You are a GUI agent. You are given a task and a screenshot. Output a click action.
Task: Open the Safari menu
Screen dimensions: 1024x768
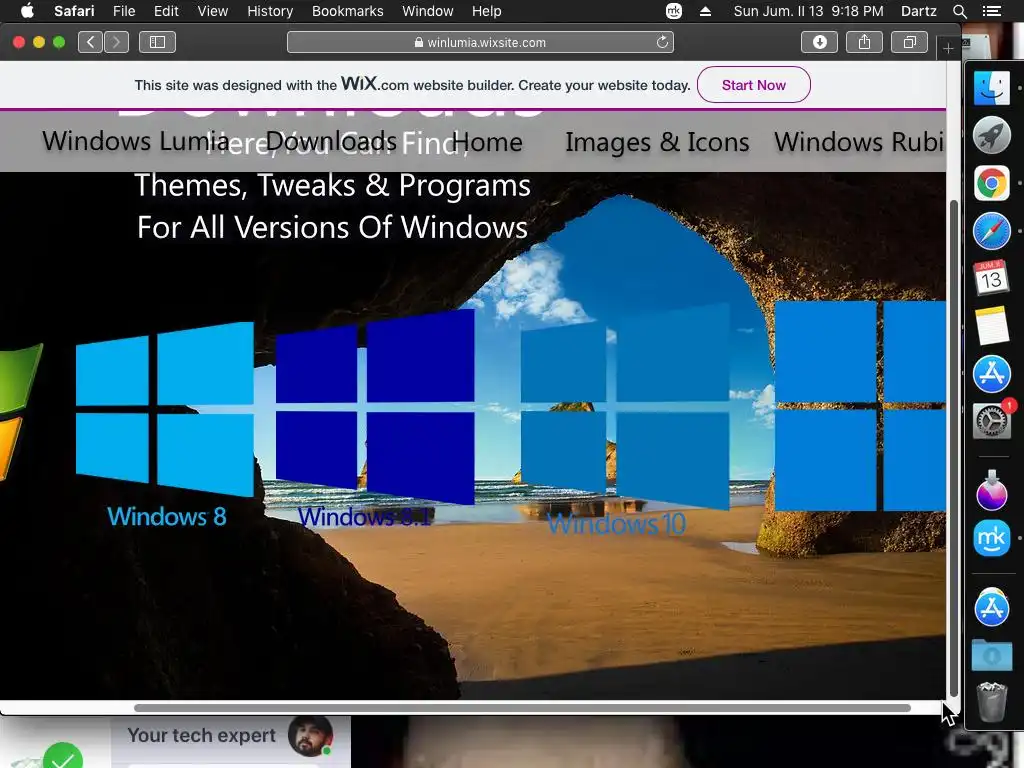click(x=74, y=11)
